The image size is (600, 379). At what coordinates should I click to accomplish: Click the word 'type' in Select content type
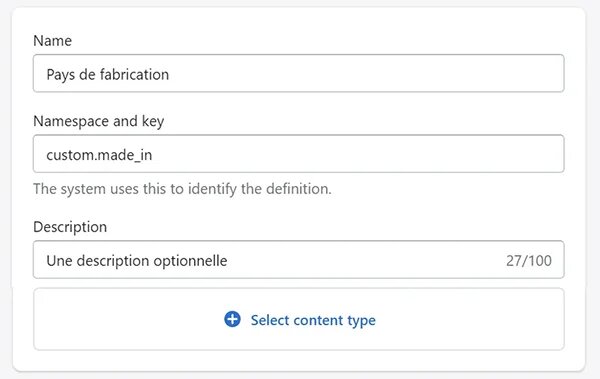tap(361, 321)
